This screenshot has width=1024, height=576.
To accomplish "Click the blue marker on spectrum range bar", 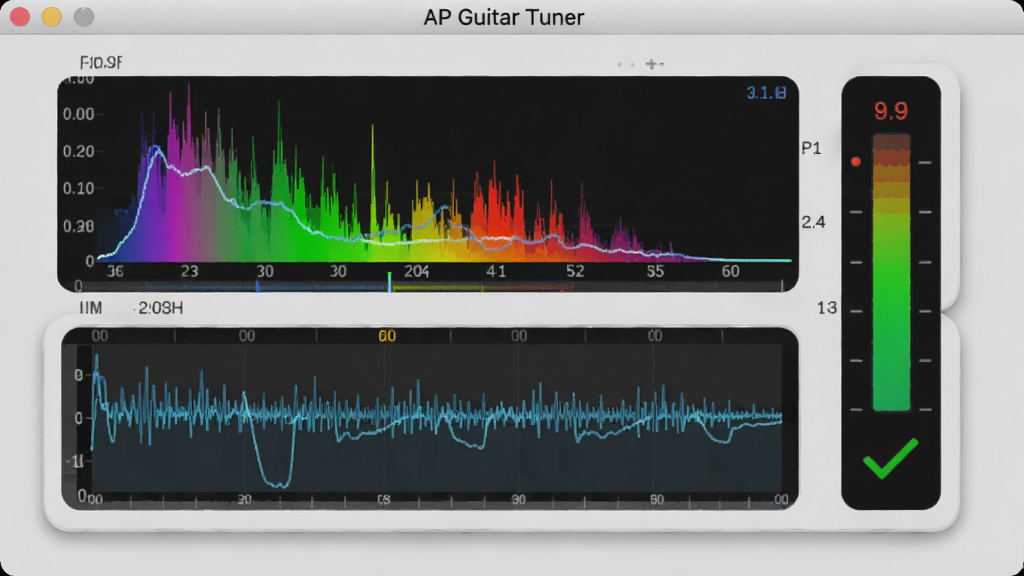I will coord(258,286).
